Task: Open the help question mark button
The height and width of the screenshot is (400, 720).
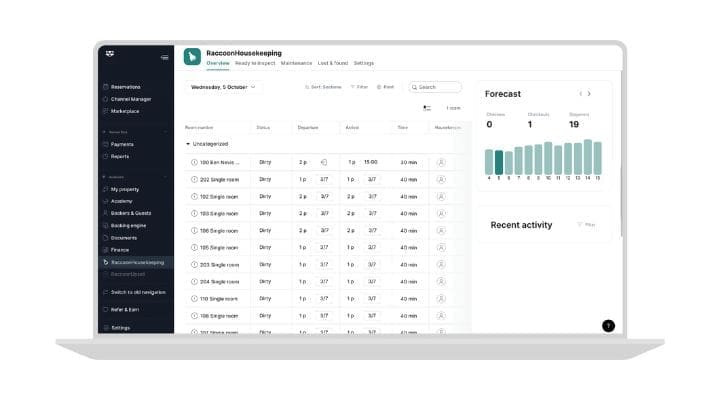Action: (608, 326)
